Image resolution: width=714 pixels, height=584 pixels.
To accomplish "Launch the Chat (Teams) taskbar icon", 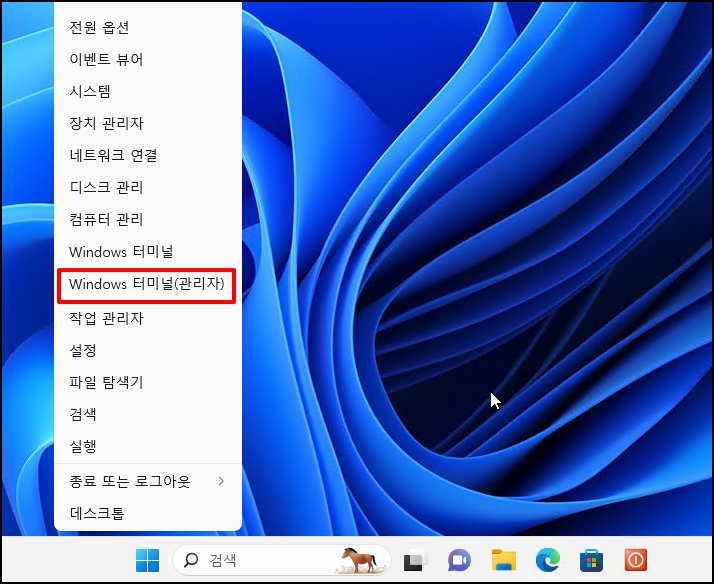I will coord(459,560).
